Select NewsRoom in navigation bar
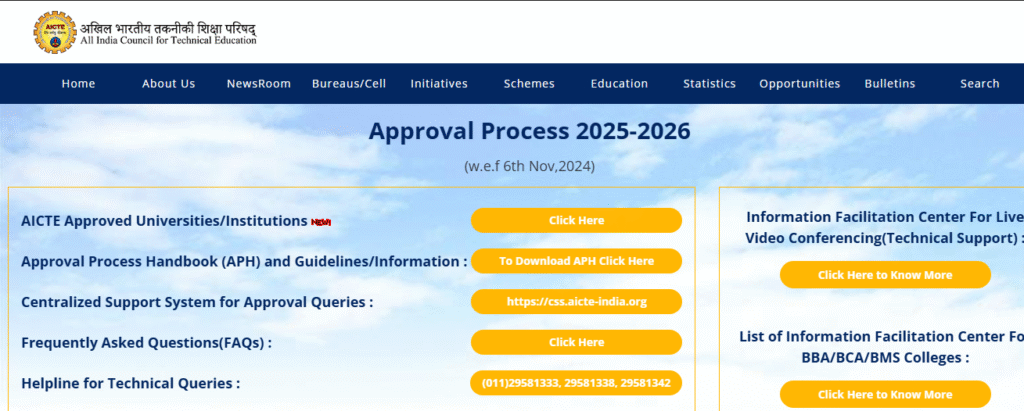The image size is (1024, 411). point(258,84)
